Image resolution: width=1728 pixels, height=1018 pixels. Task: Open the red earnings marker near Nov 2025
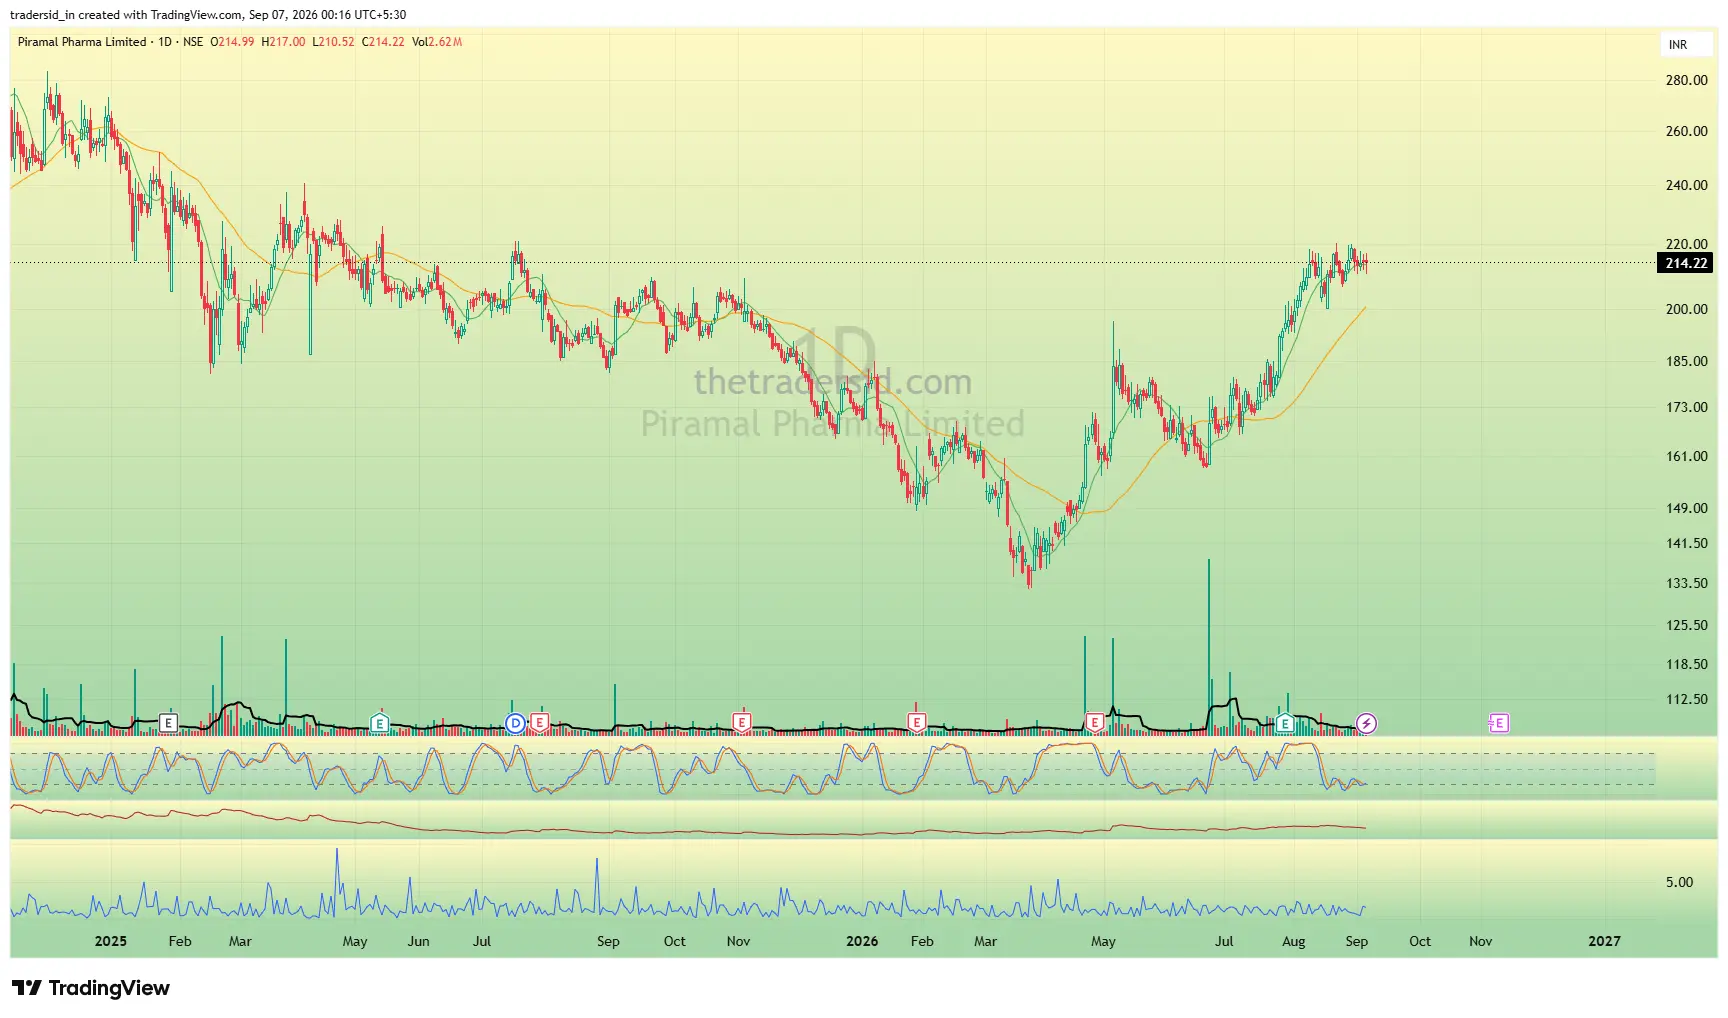click(742, 722)
